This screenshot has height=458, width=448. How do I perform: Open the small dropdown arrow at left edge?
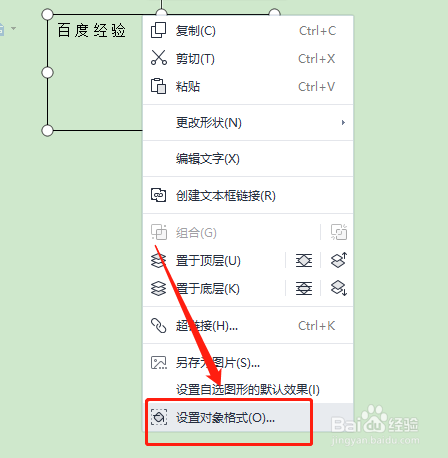pos(13,28)
